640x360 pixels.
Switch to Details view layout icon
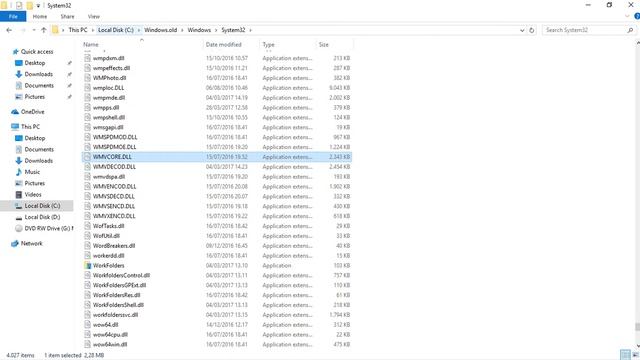625,355
